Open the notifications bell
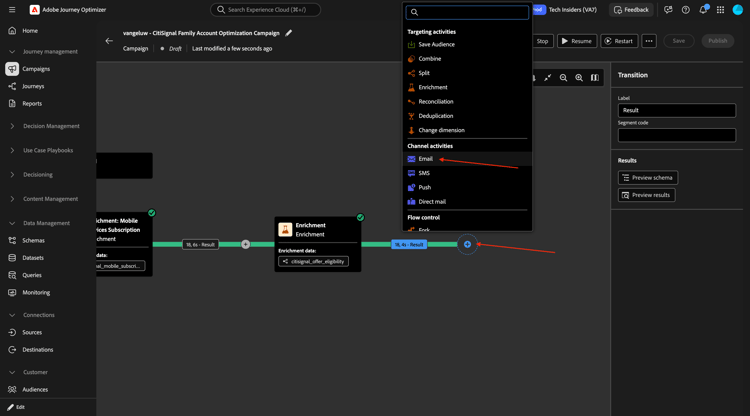Screen dimensions: 750x416 pos(703,10)
